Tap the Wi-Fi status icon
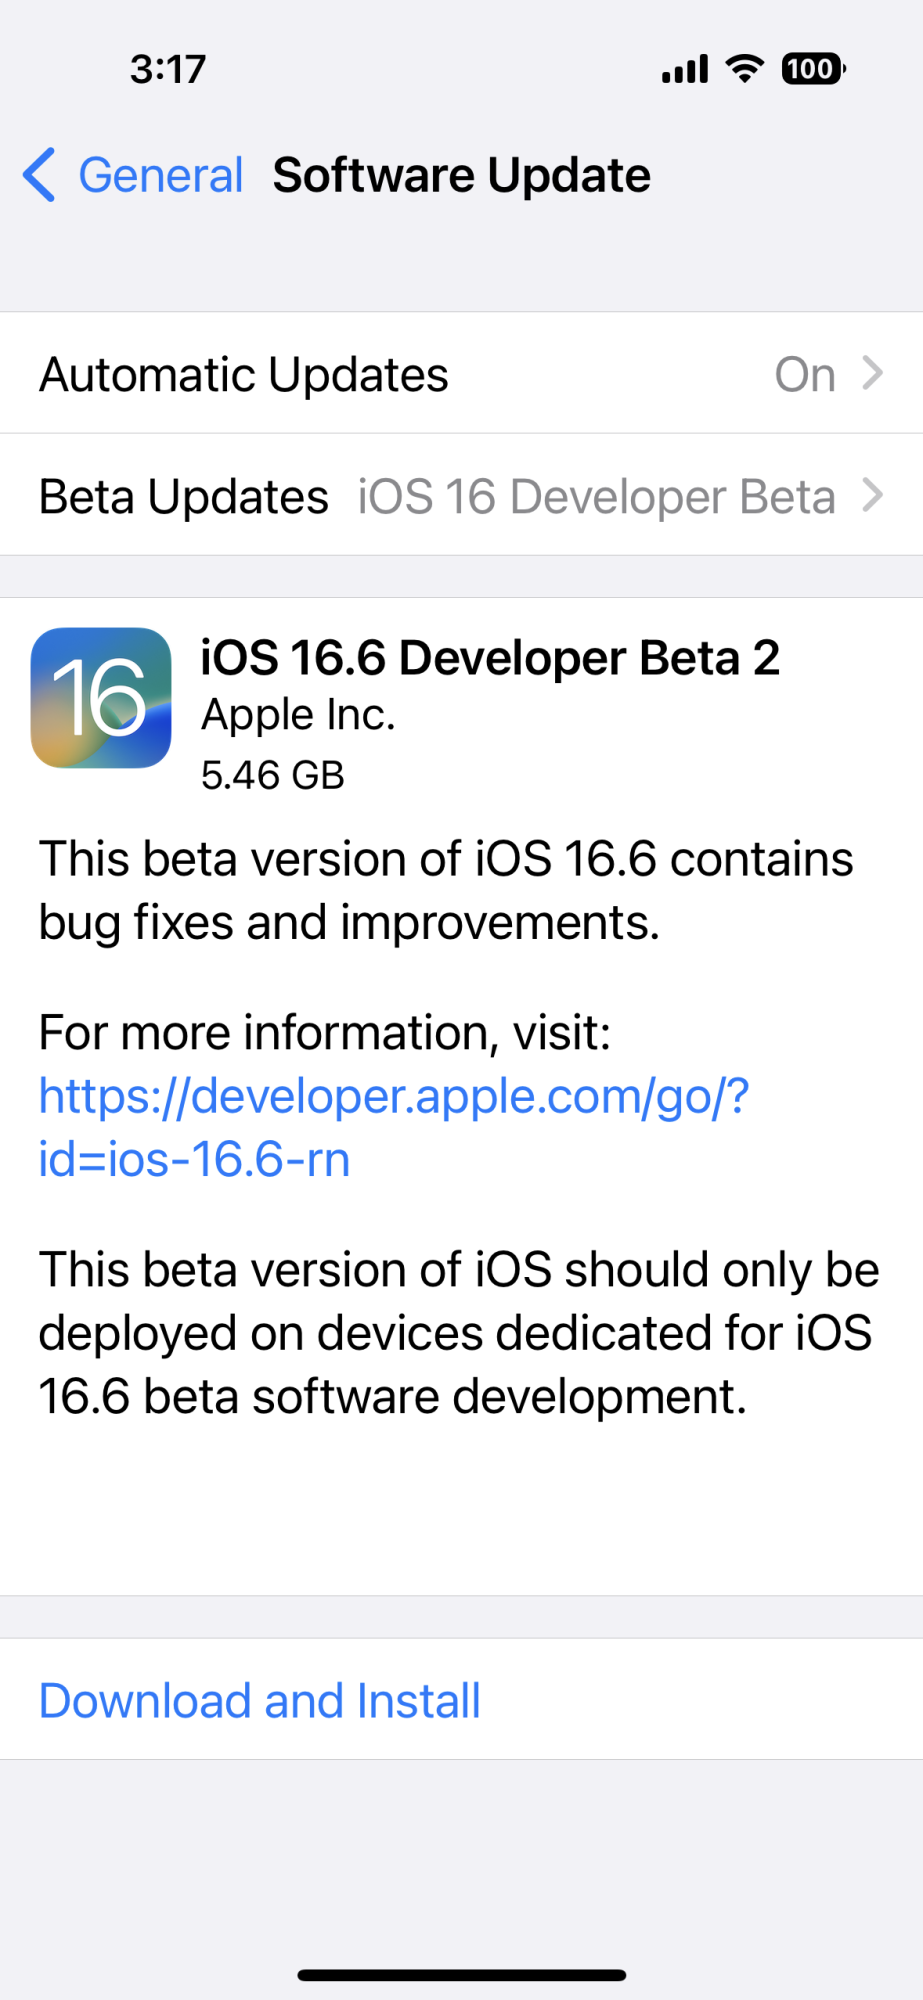 click(x=744, y=69)
